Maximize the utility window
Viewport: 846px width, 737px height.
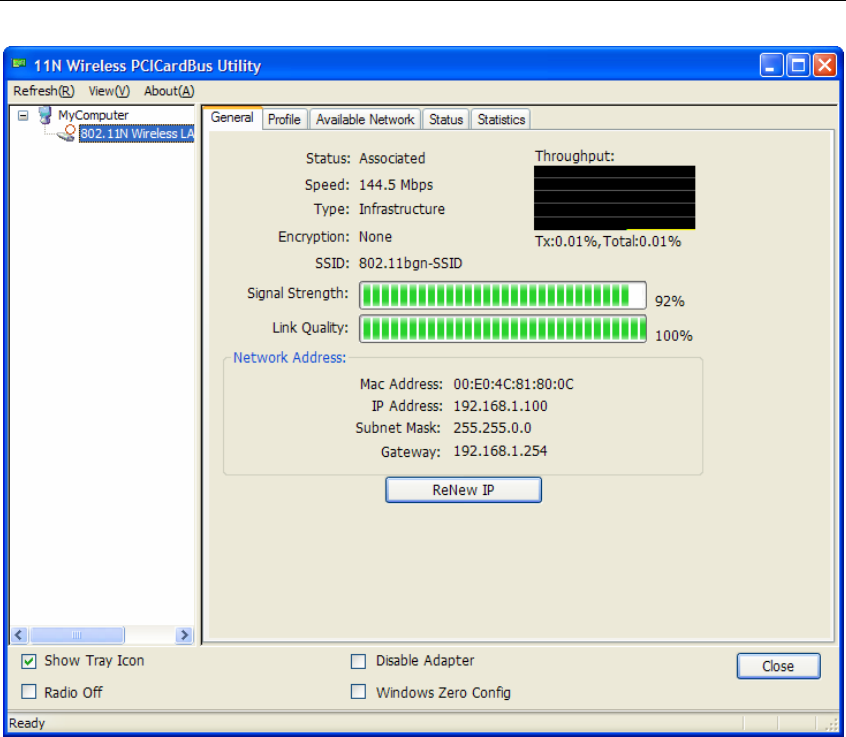pyautogui.click(x=799, y=66)
